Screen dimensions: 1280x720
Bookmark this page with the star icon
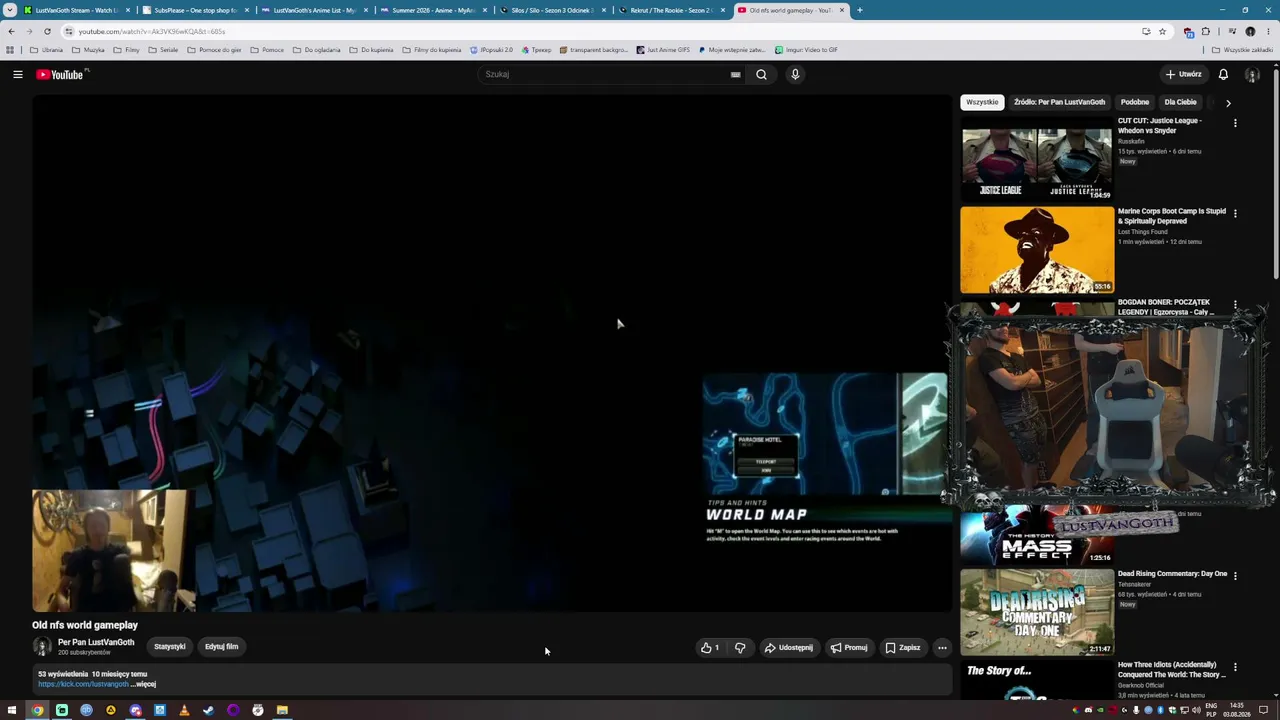point(1162,31)
